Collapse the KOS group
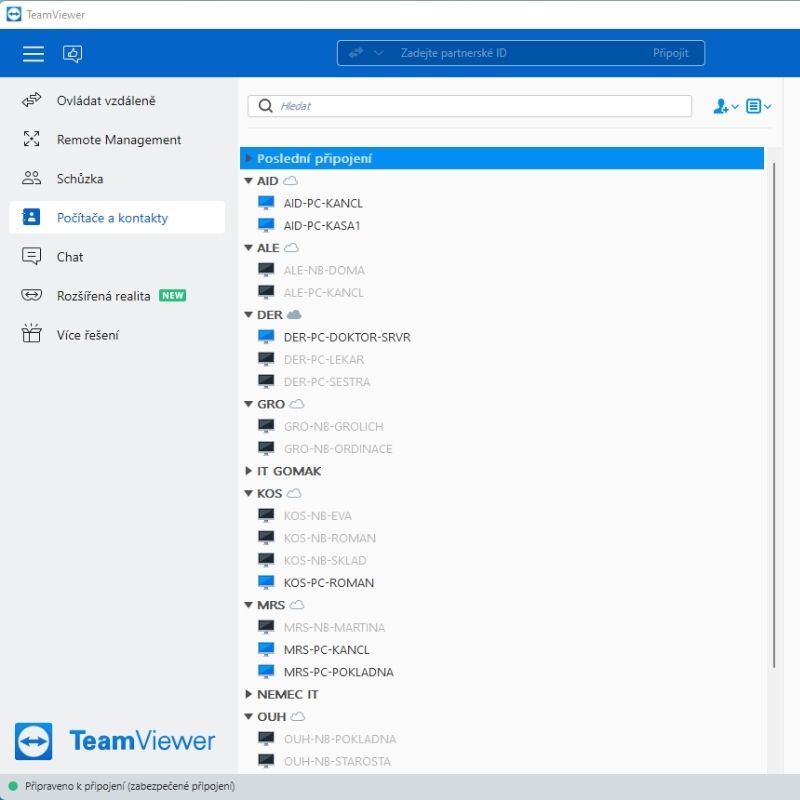This screenshot has height=800, width=800. tap(248, 493)
